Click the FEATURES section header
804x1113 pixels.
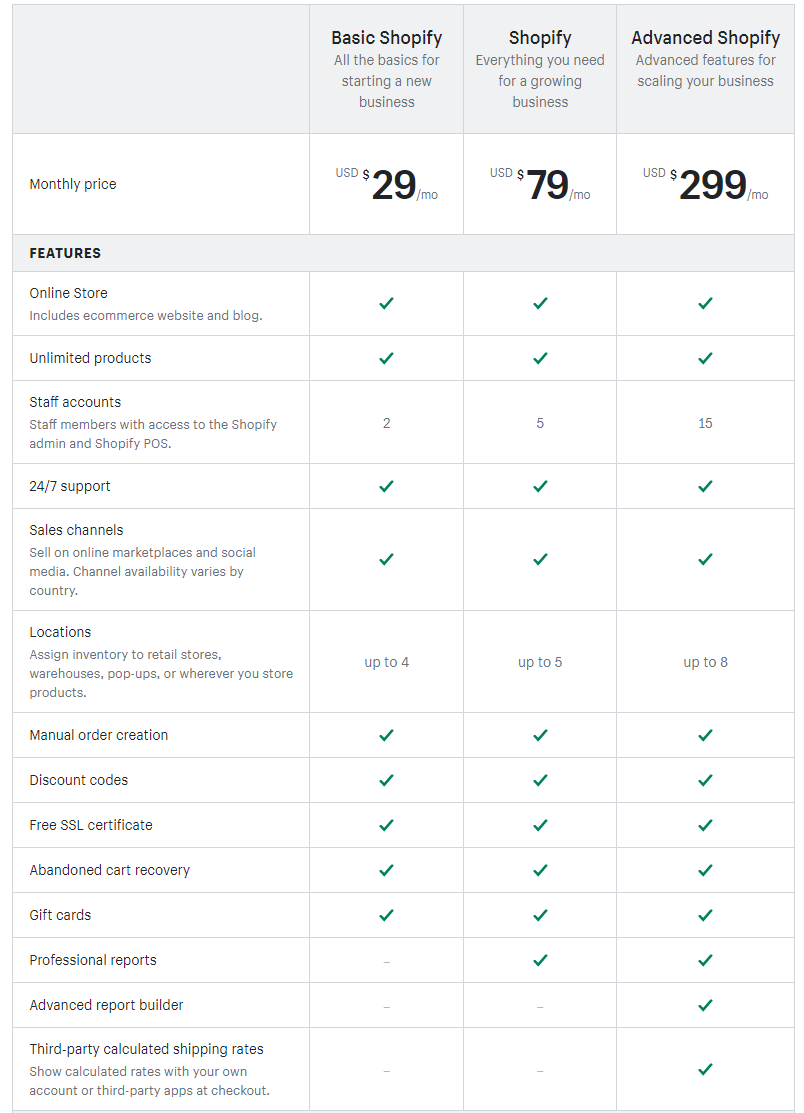point(65,253)
